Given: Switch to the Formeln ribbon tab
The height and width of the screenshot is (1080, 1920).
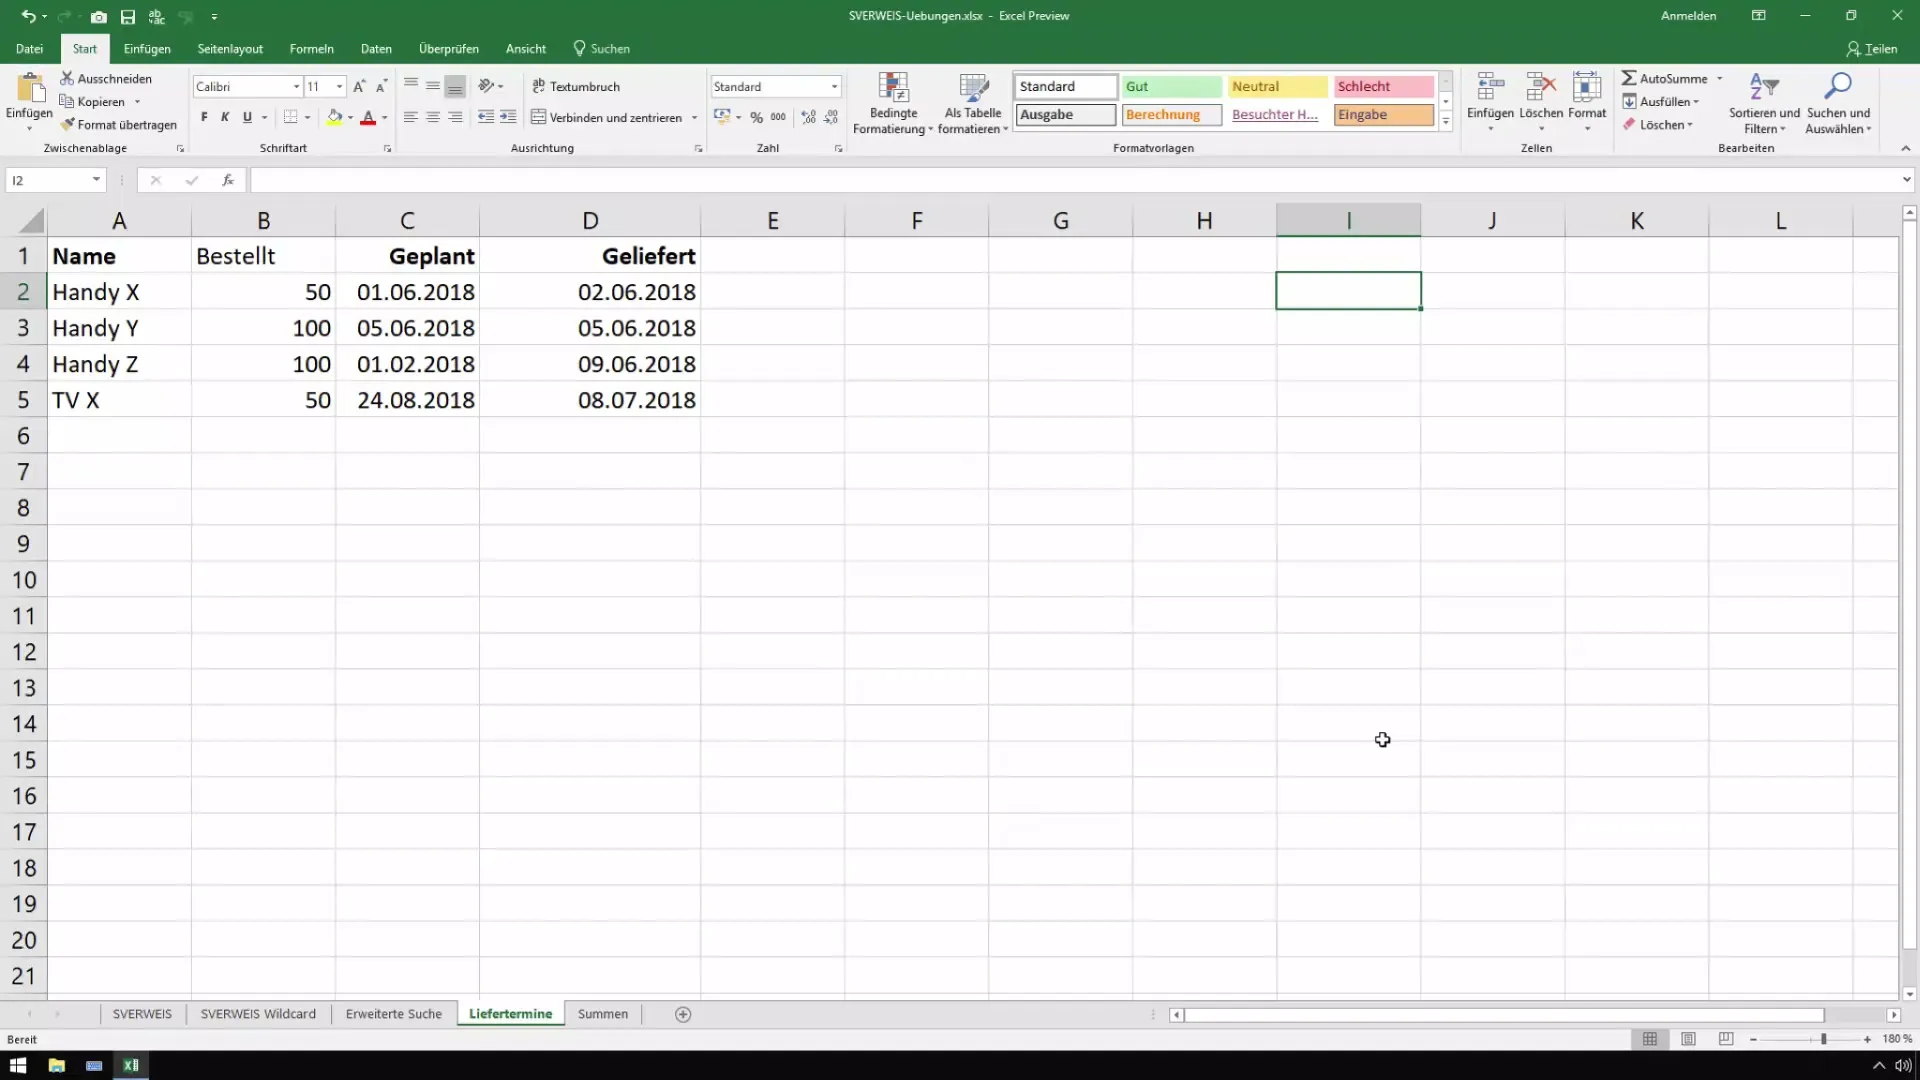Looking at the screenshot, I should pyautogui.click(x=311, y=49).
